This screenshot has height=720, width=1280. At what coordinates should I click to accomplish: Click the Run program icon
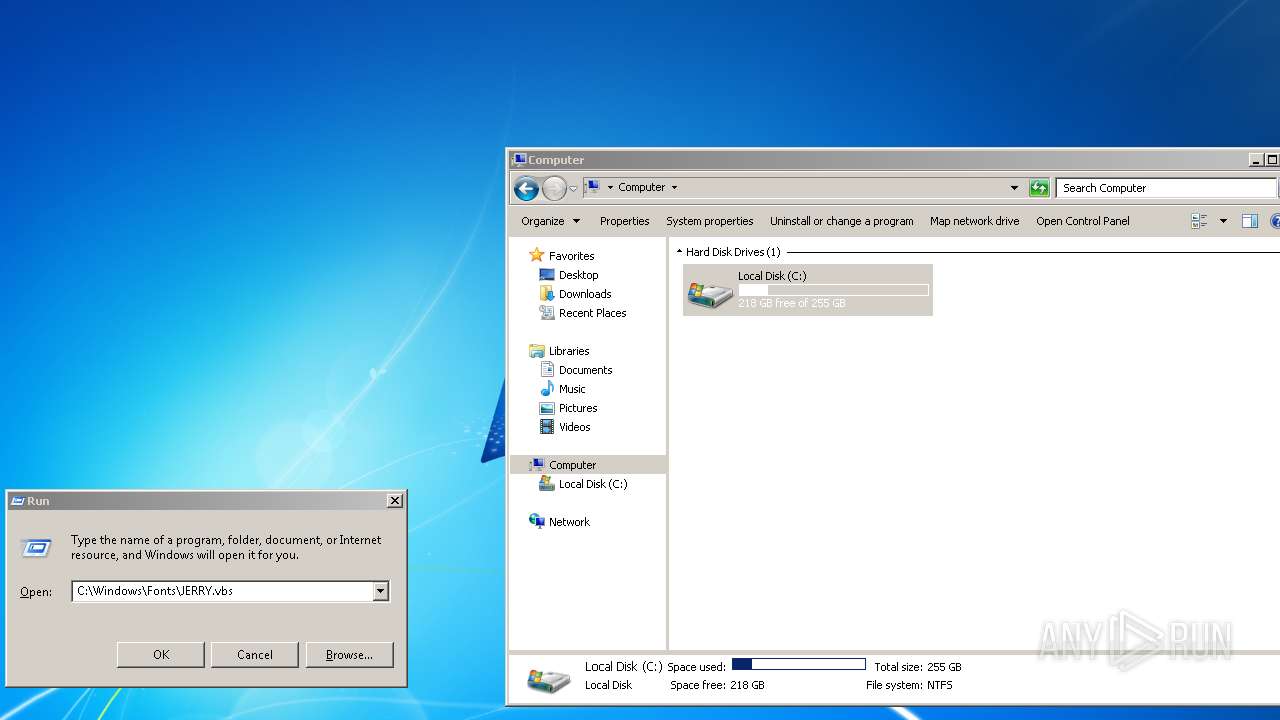coord(37,548)
